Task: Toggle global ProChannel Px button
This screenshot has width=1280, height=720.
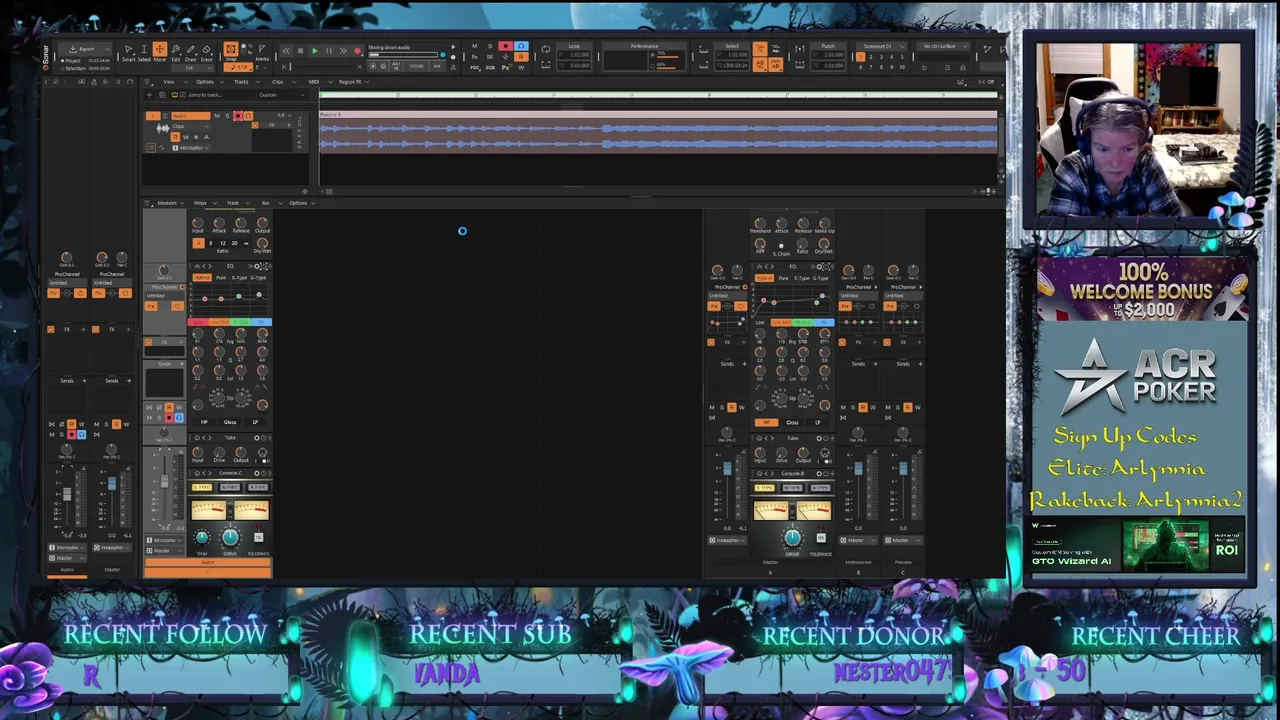Action: 505,68
